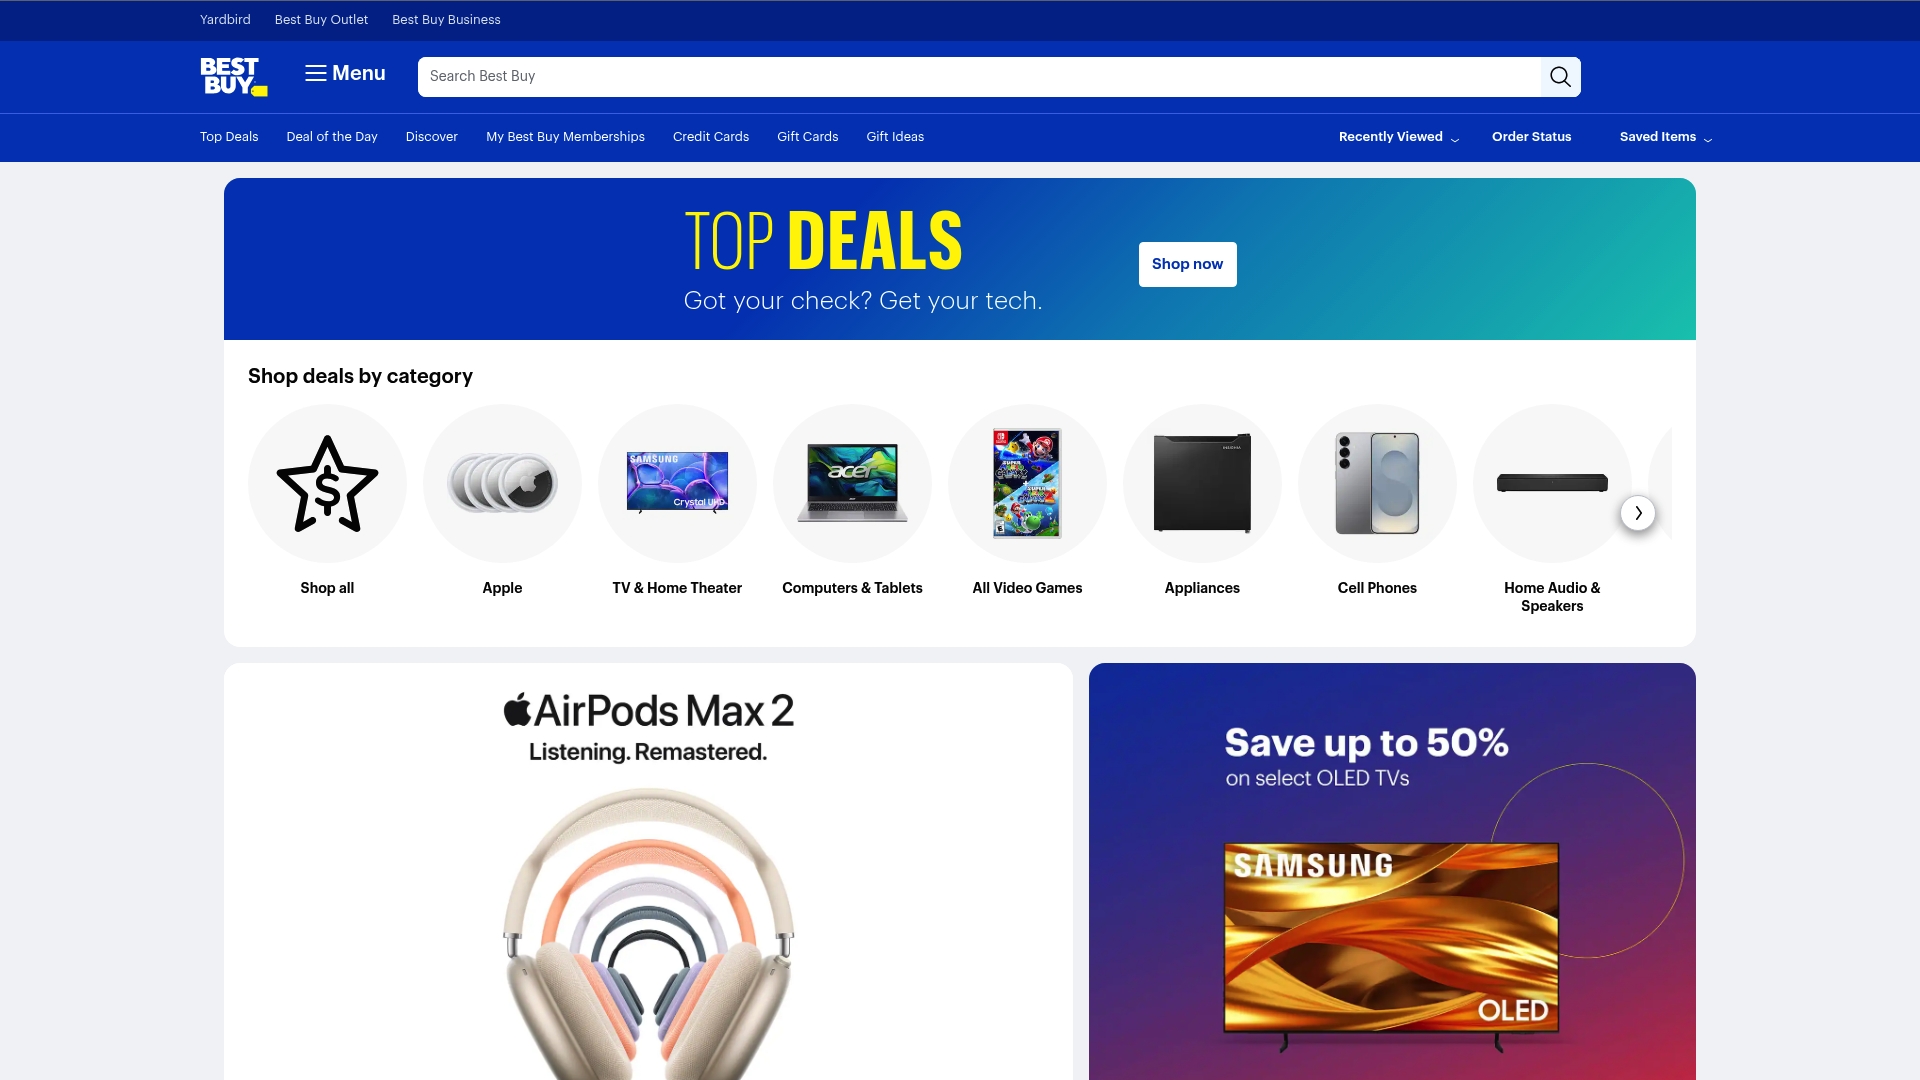1920x1080 pixels.
Task: Advance the category carousel with right arrow
Action: pos(1638,513)
